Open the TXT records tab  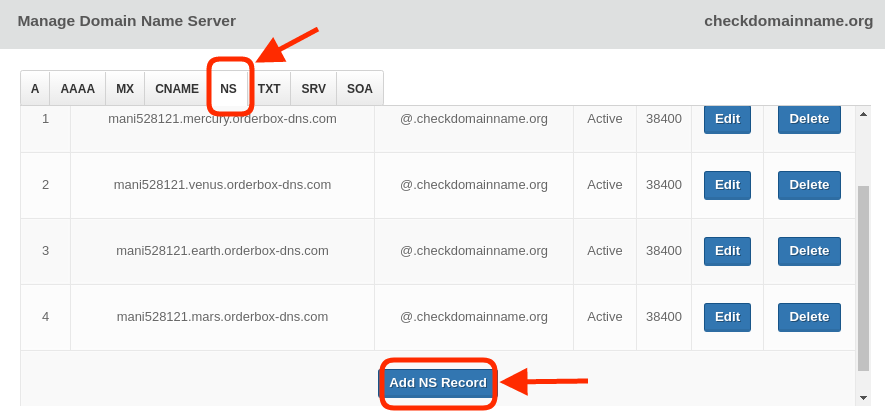point(269,89)
